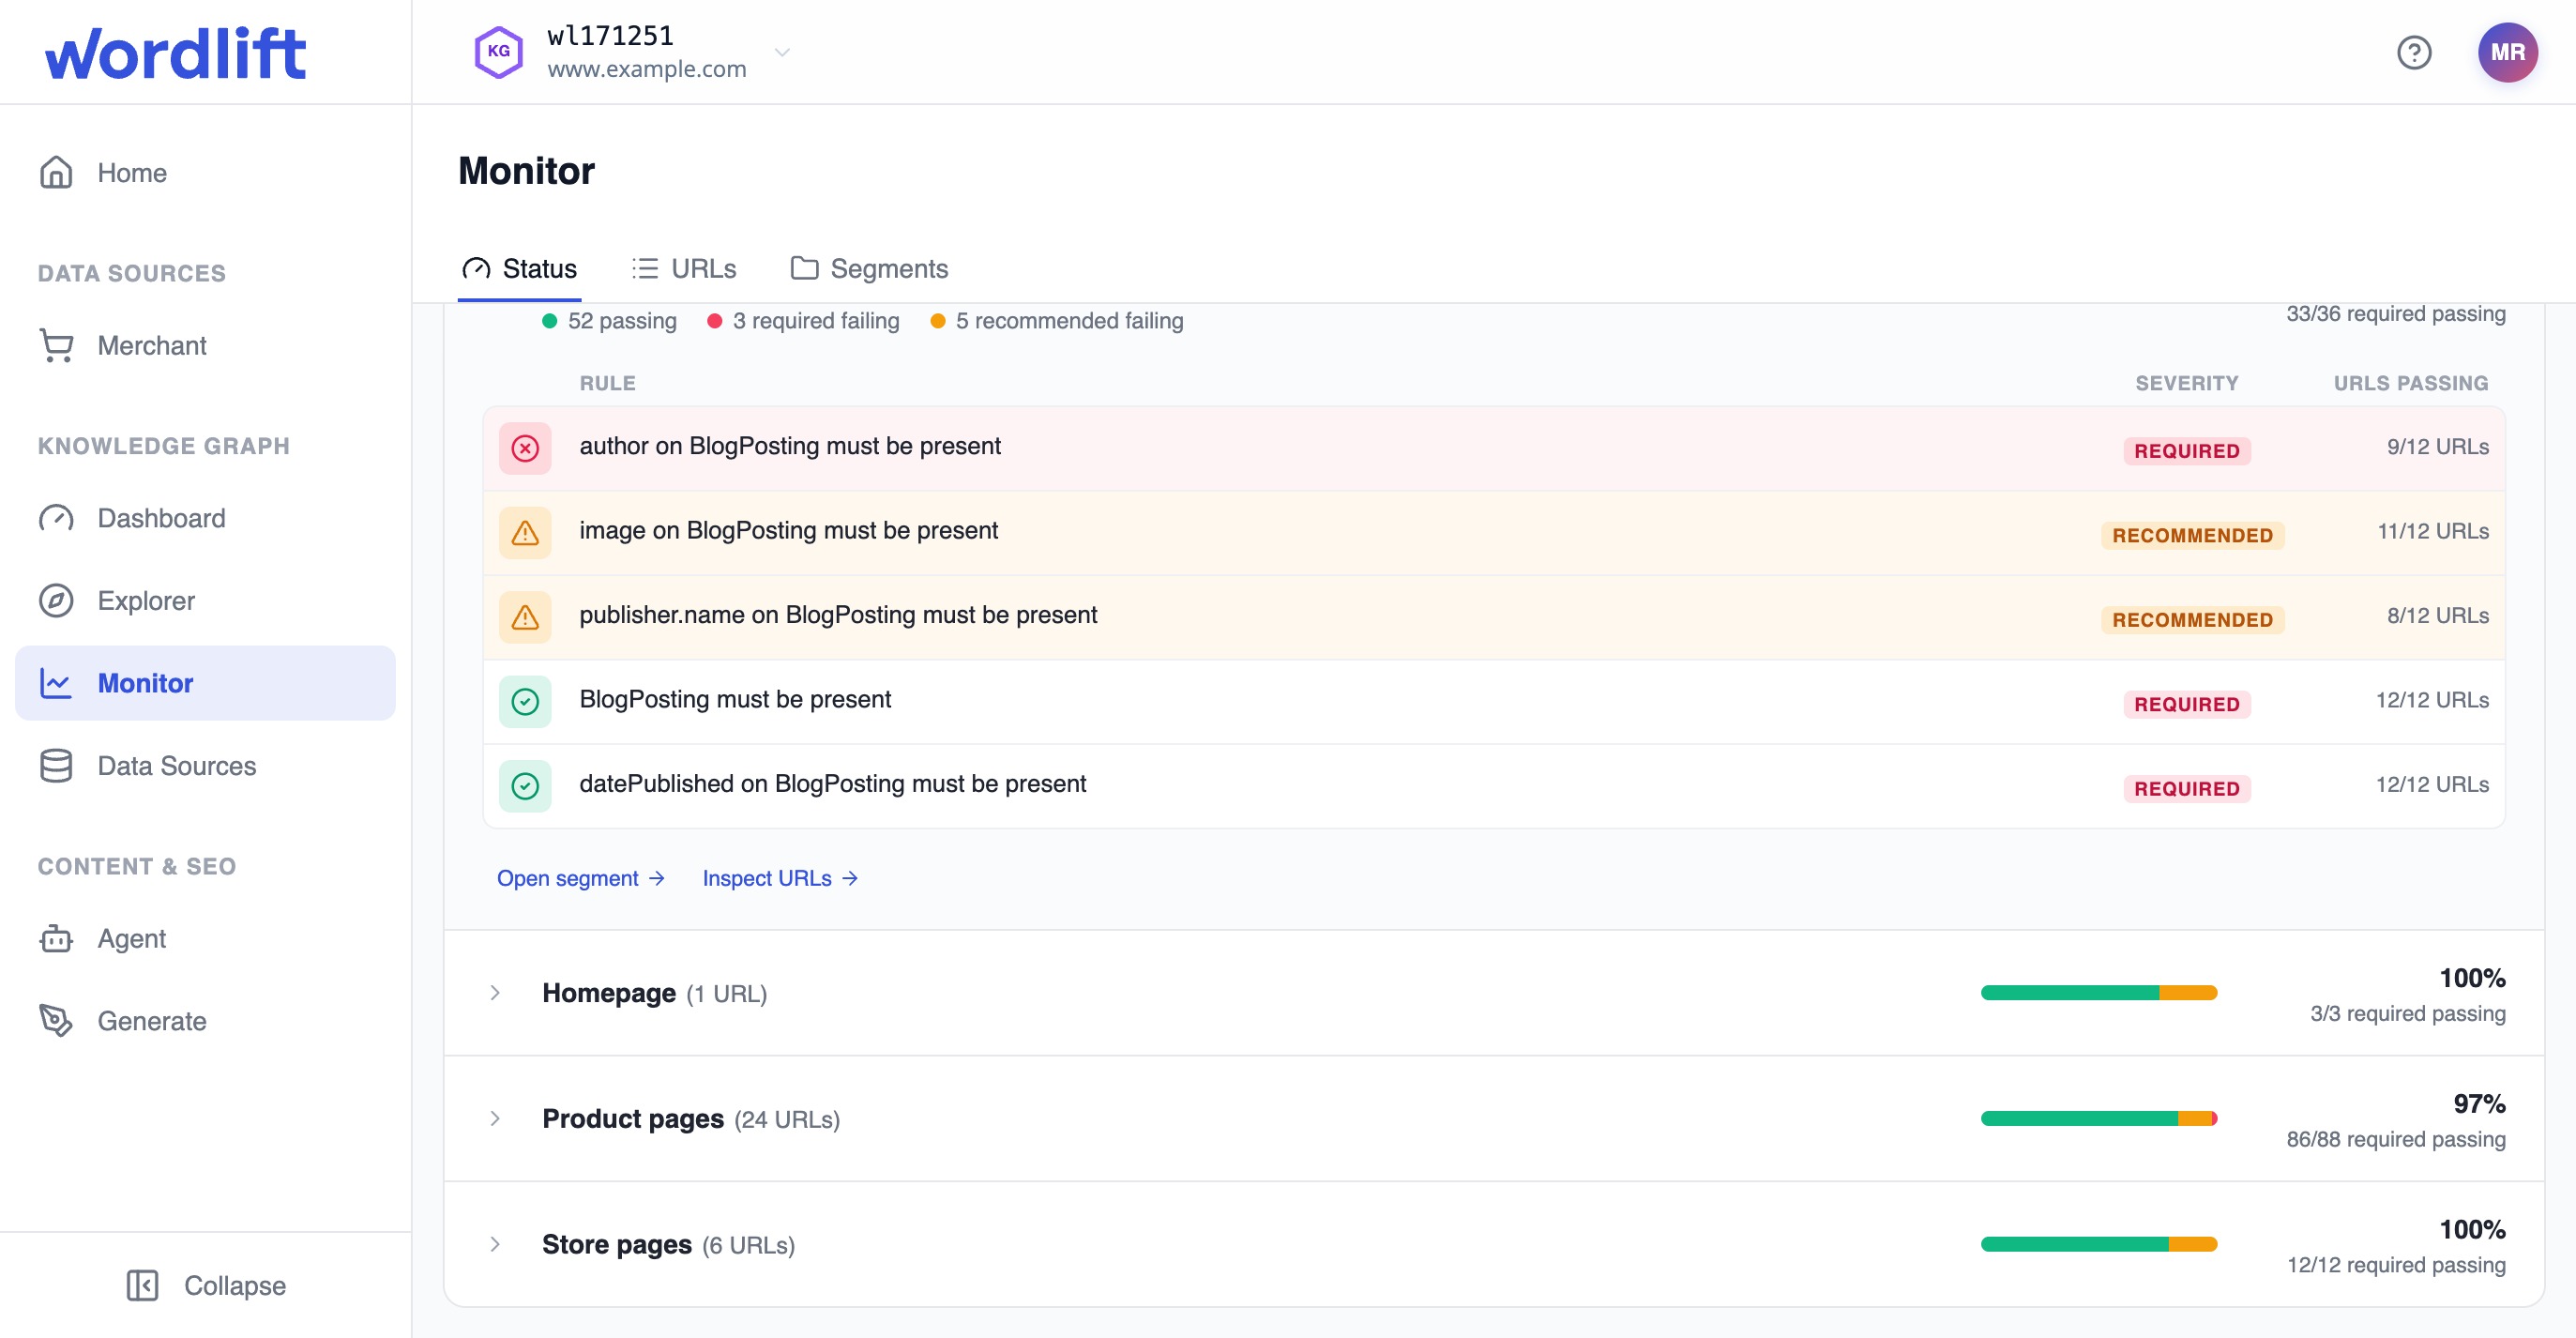Click the Collapse sidebar panel icon
Viewport: 2576px width, 1338px height.
pyautogui.click(x=142, y=1285)
